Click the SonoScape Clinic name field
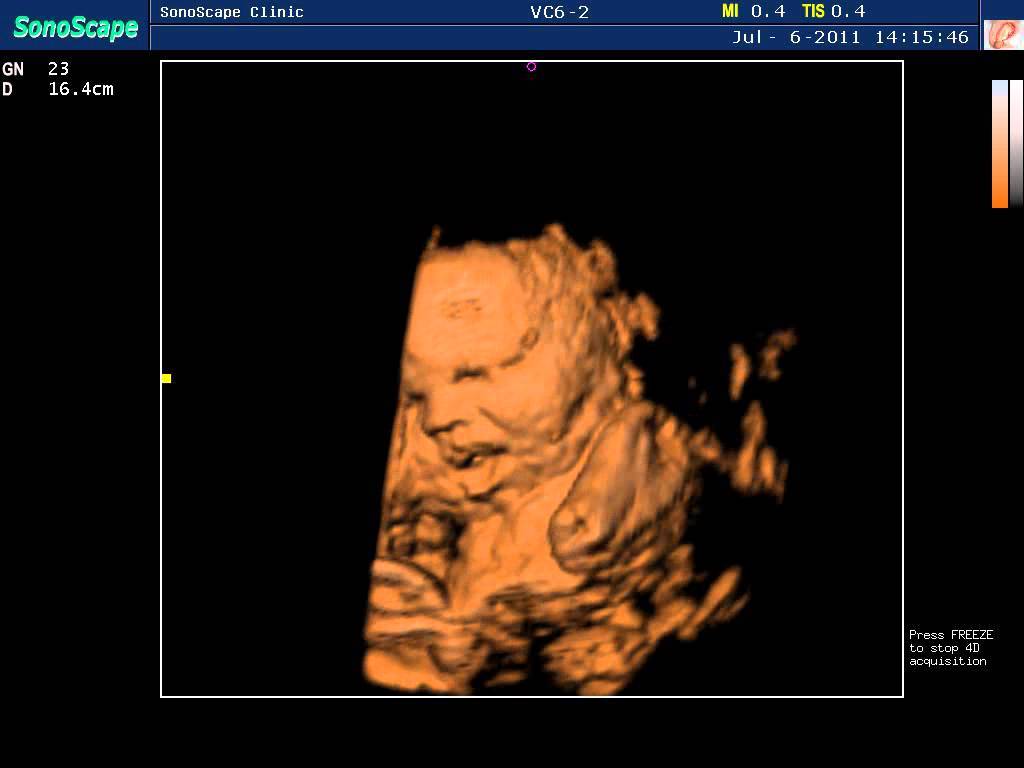Screen dimensions: 1024x768 [232, 12]
